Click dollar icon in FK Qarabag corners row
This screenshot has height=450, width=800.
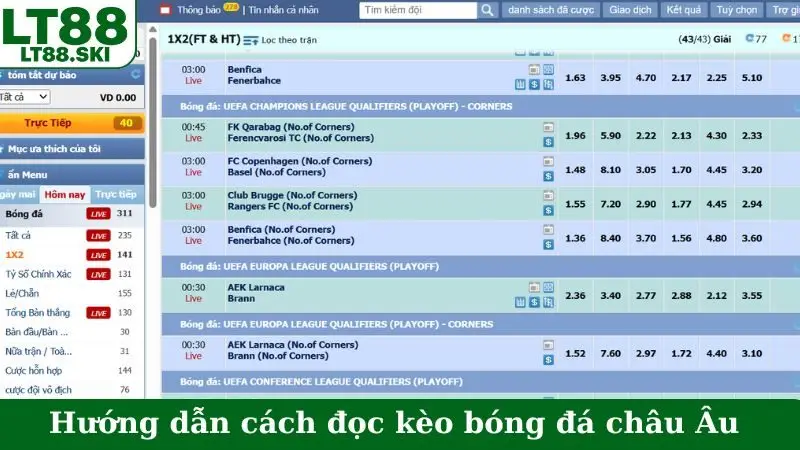tap(548, 142)
